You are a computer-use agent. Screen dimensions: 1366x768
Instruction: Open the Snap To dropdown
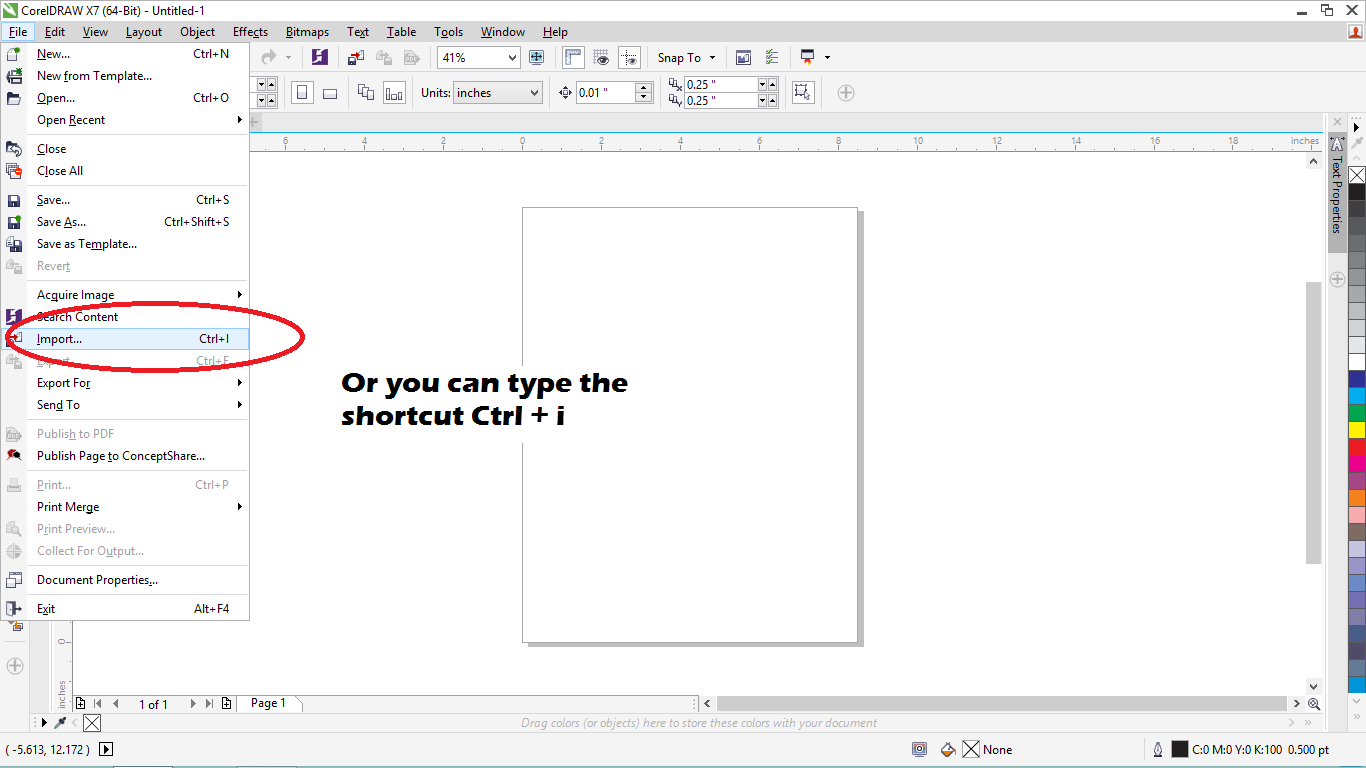click(684, 57)
